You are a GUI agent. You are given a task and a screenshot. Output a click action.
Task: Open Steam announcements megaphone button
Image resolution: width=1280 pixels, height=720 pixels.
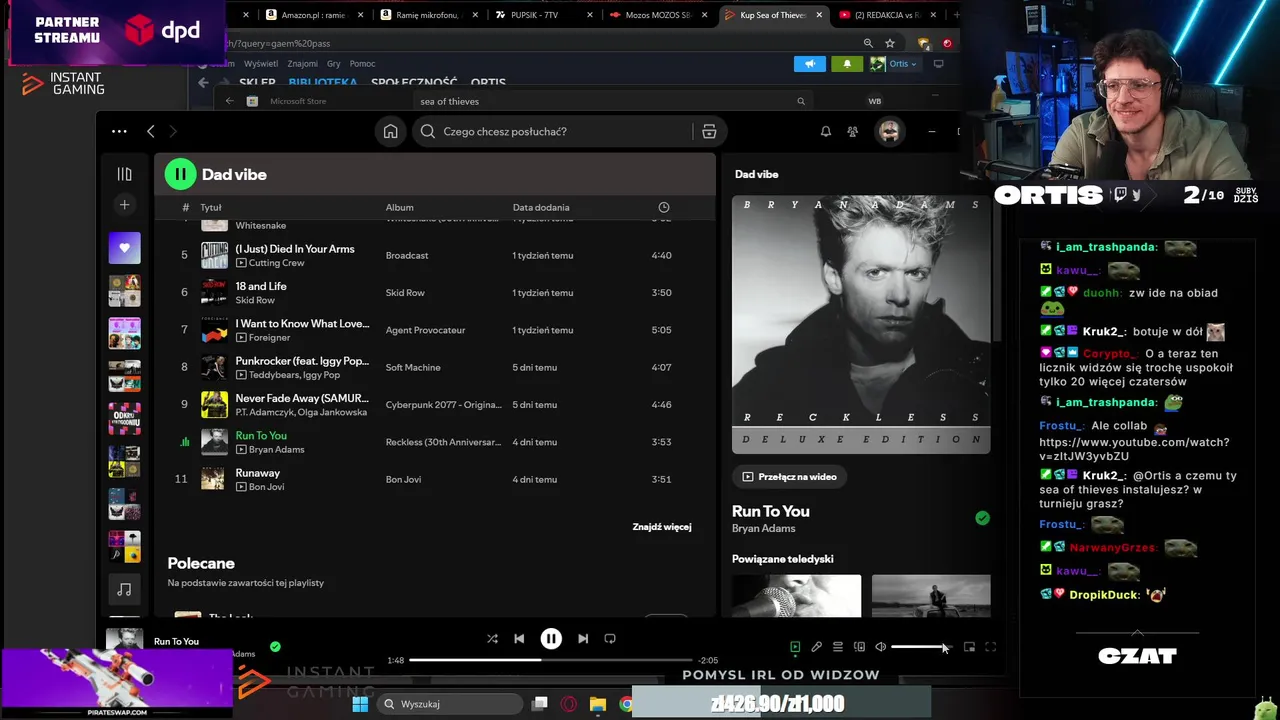(810, 64)
